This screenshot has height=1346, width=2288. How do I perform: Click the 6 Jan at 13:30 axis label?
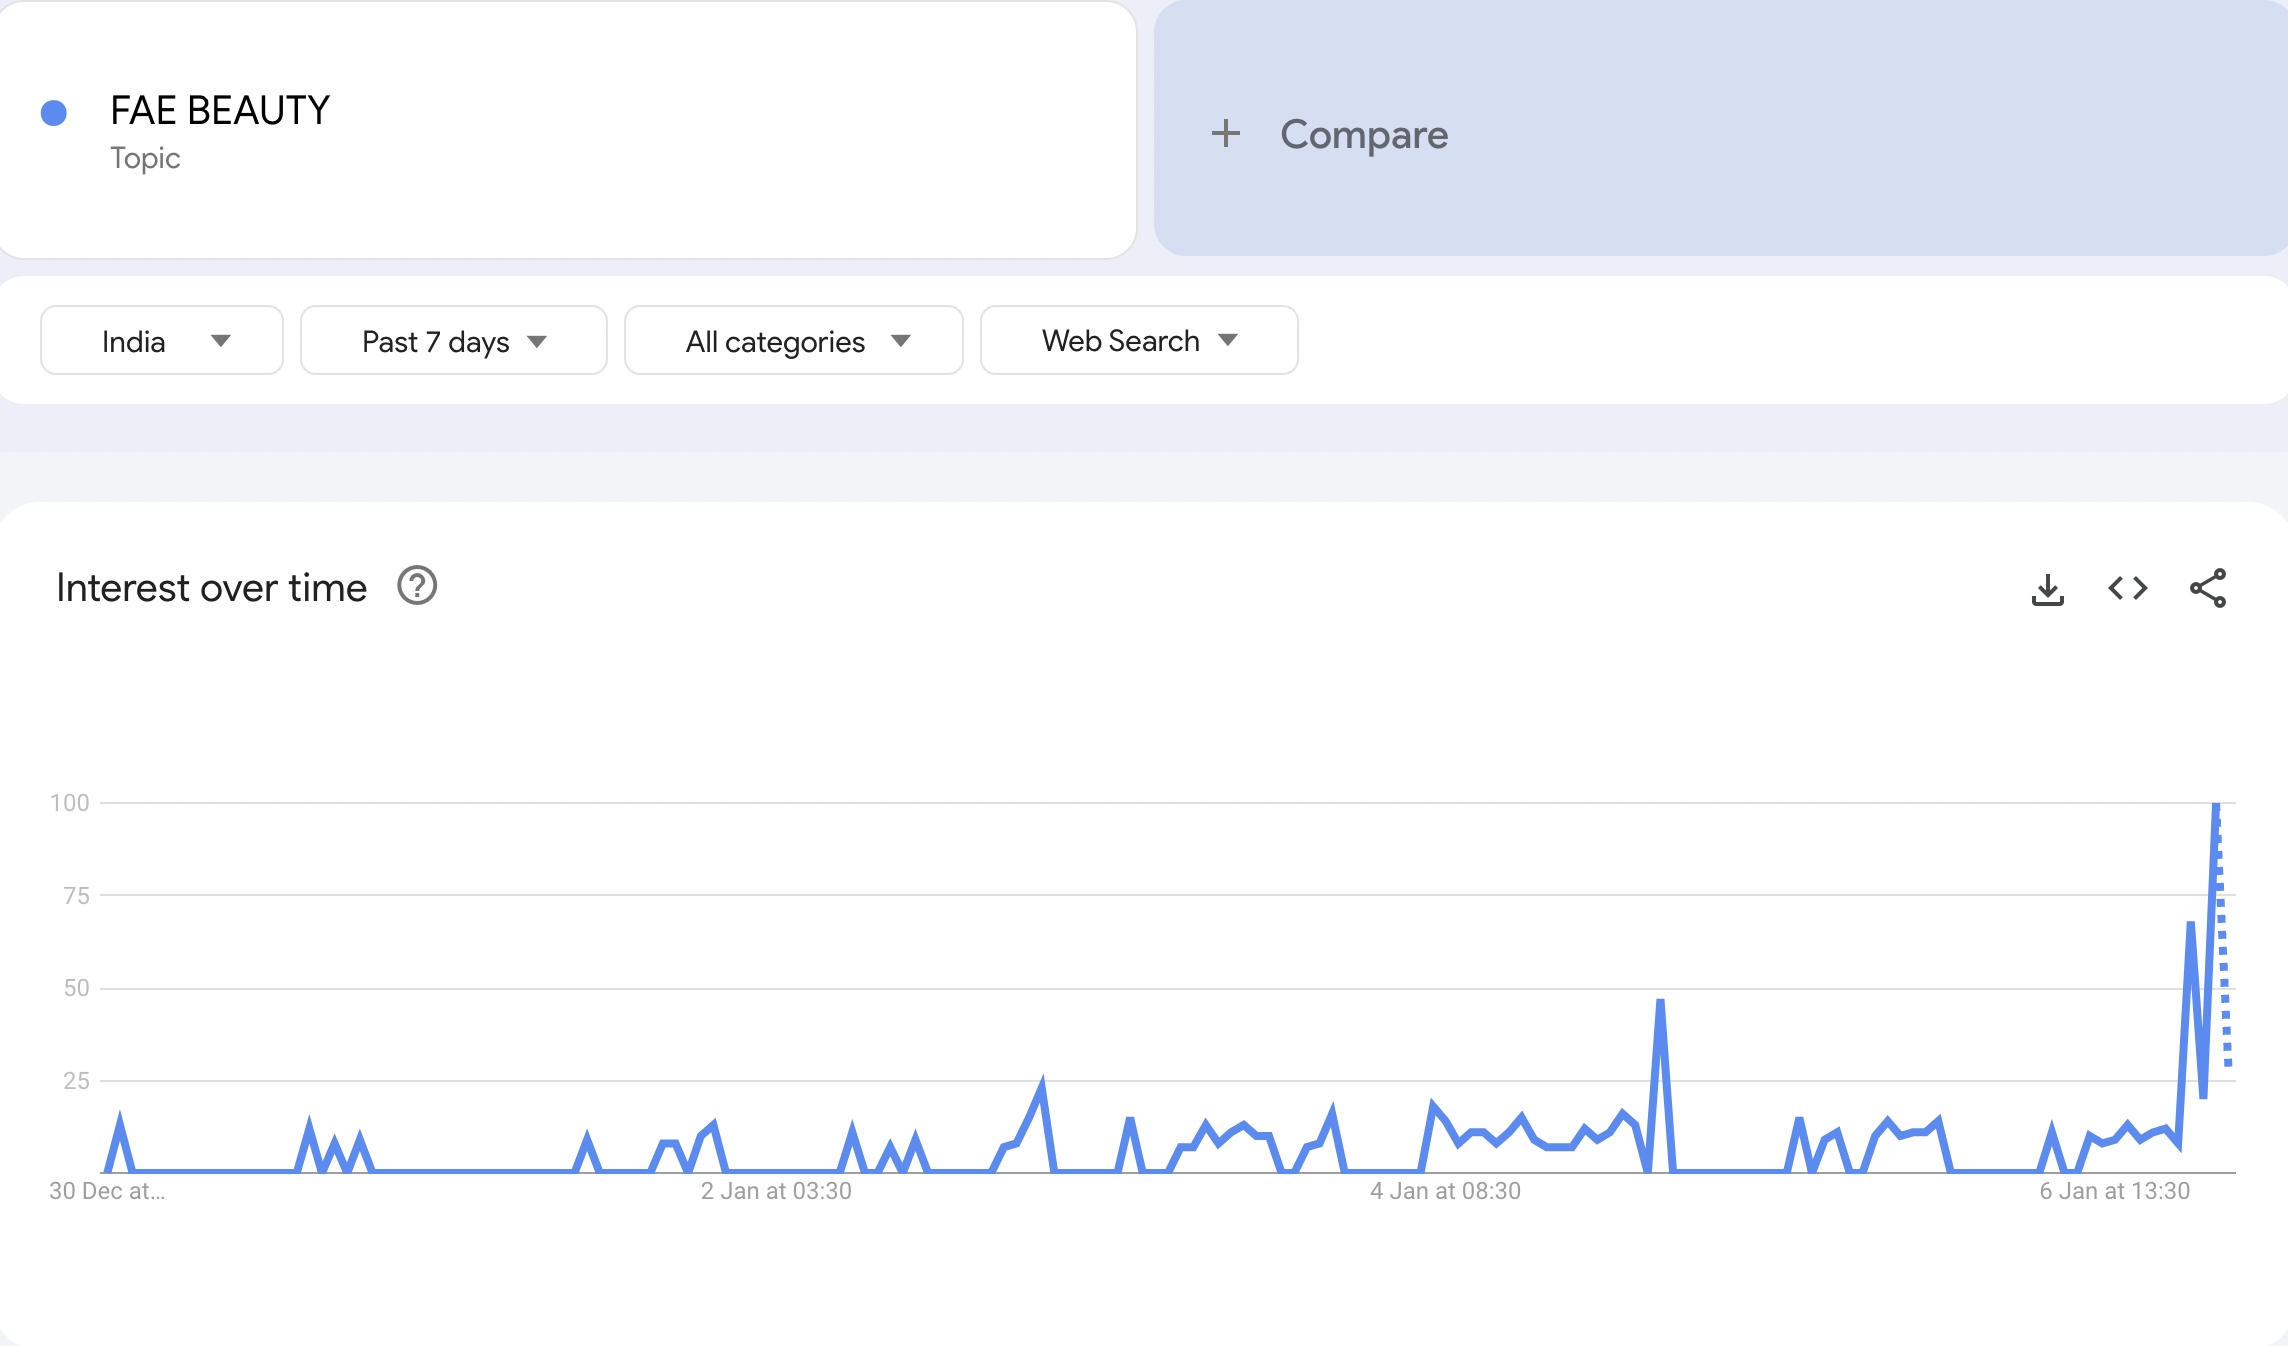[x=2114, y=1191]
